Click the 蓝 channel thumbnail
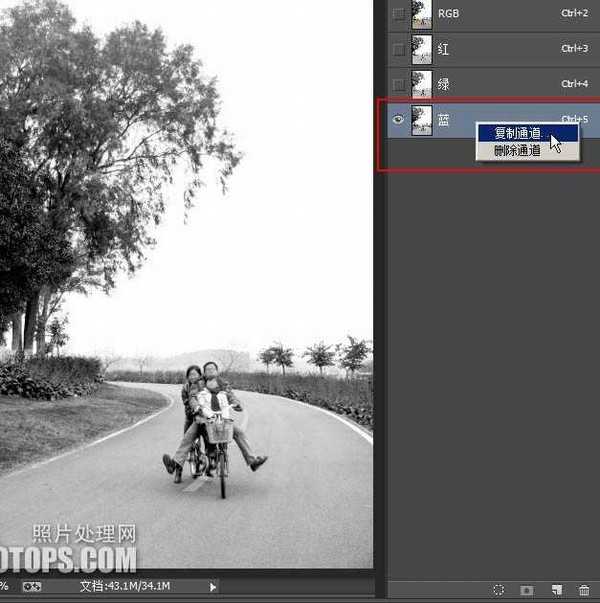The width and height of the screenshot is (600, 603). coord(422,120)
